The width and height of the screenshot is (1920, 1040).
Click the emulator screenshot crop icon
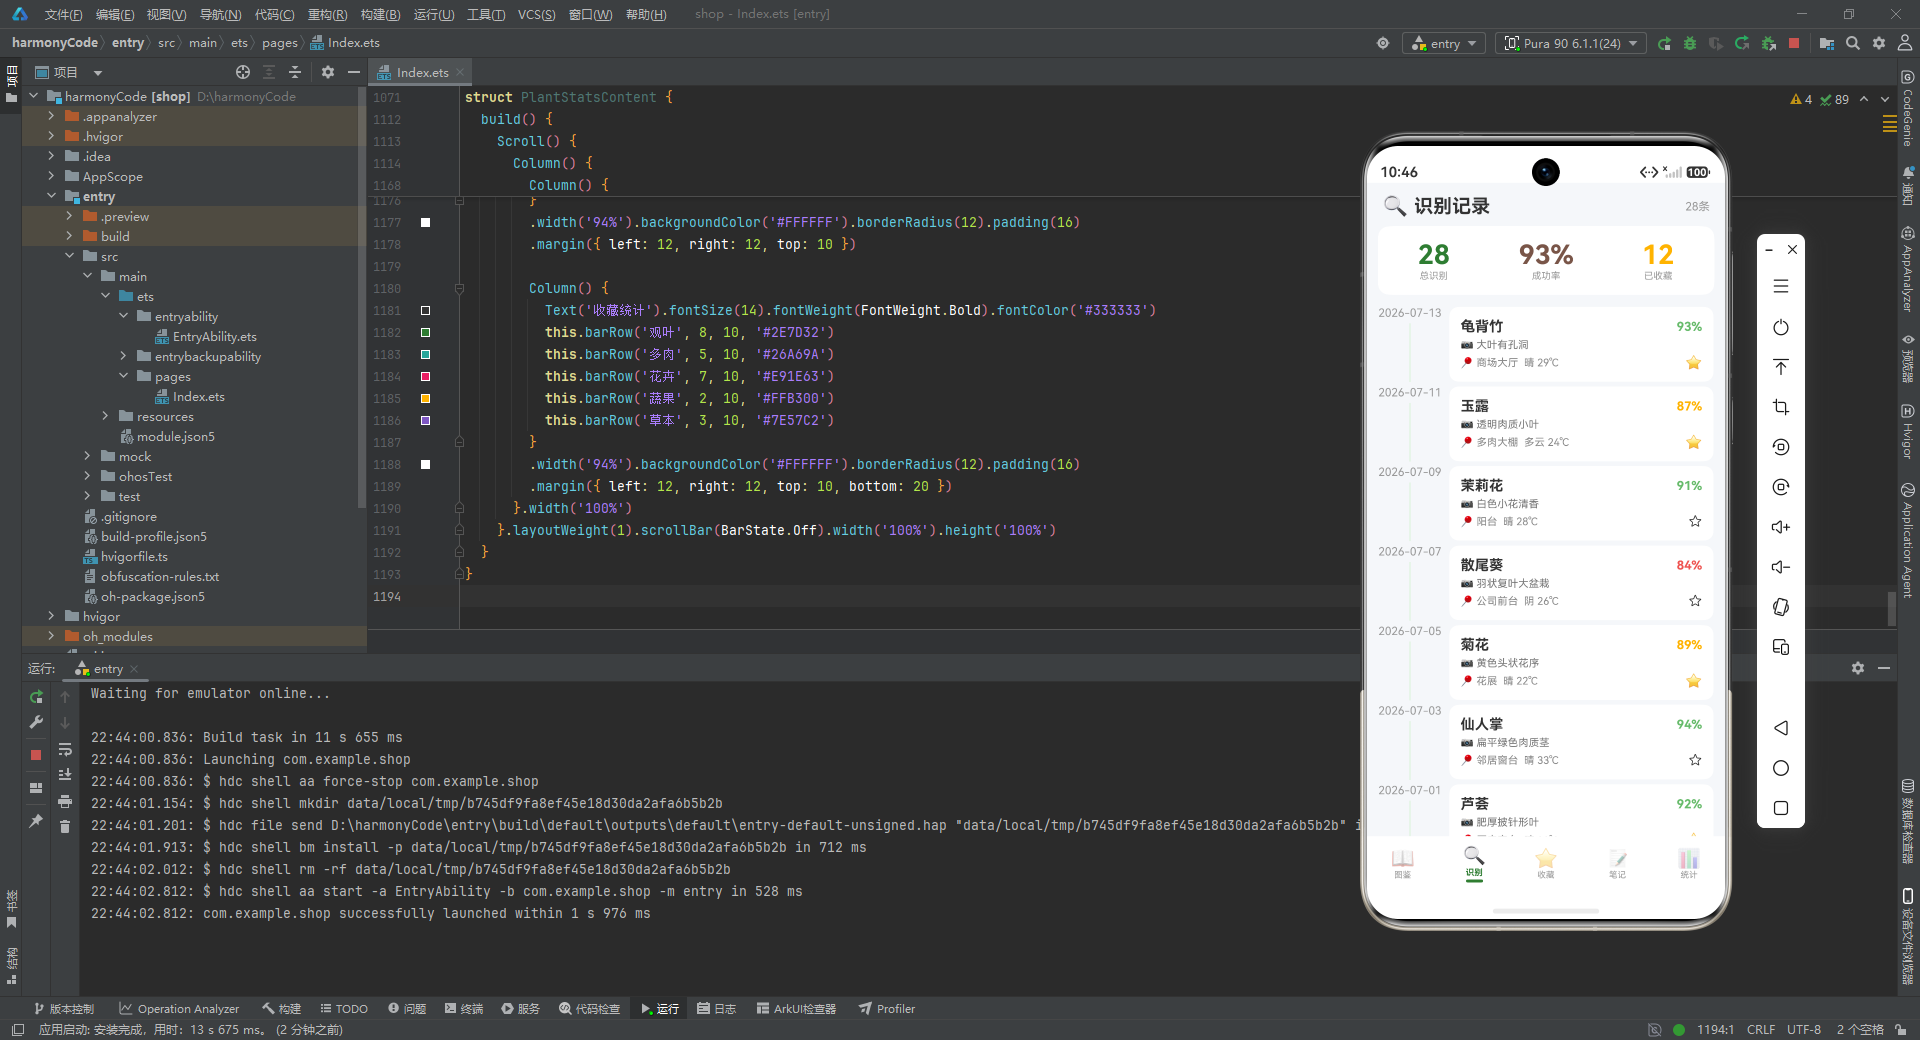1781,407
